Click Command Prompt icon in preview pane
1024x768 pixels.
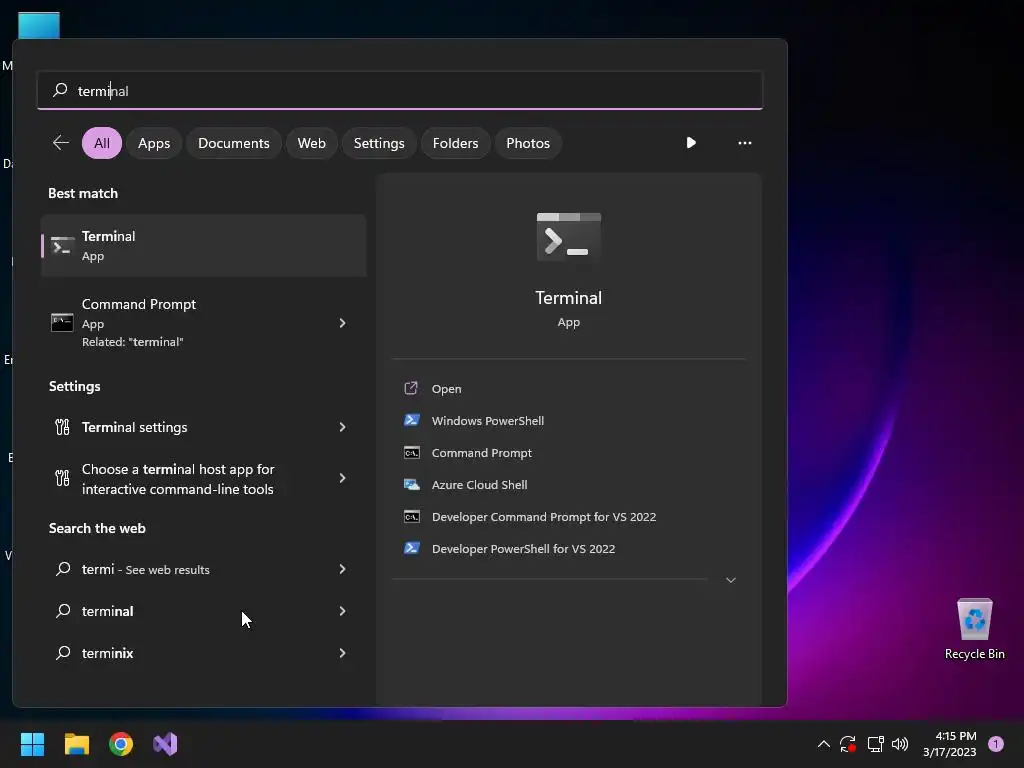point(411,453)
